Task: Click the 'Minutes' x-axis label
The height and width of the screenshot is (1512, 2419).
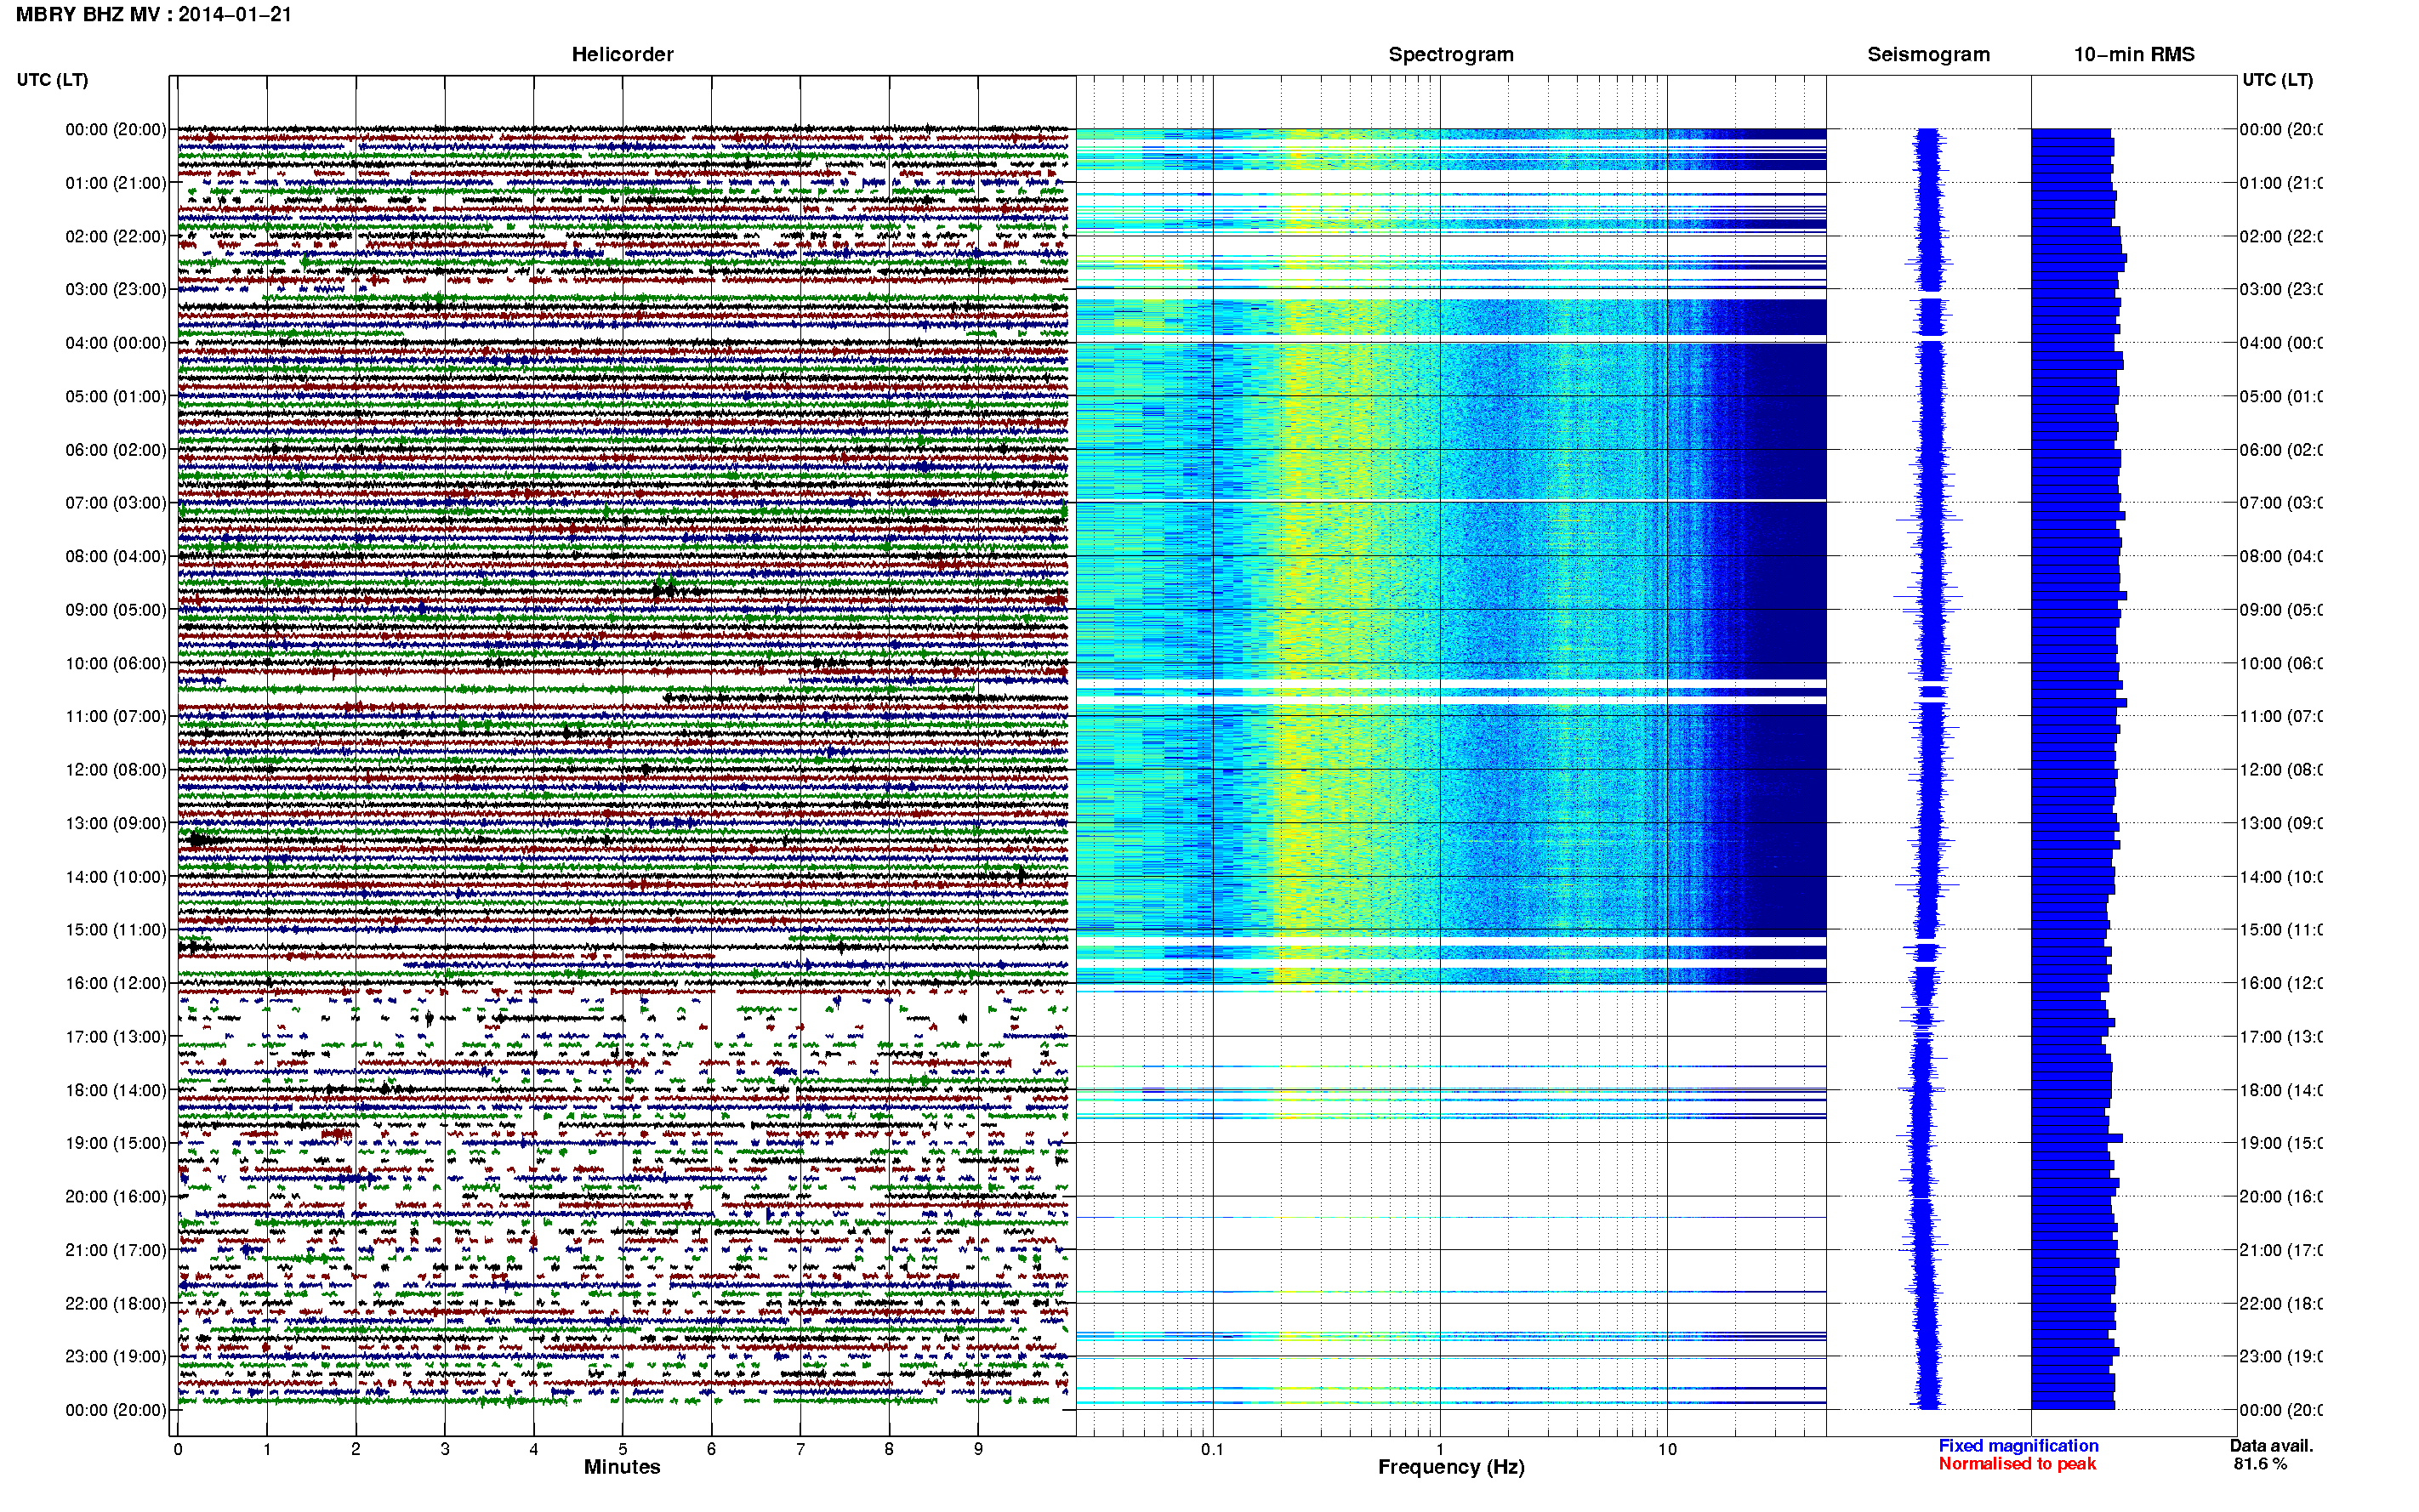Action: (x=622, y=1467)
